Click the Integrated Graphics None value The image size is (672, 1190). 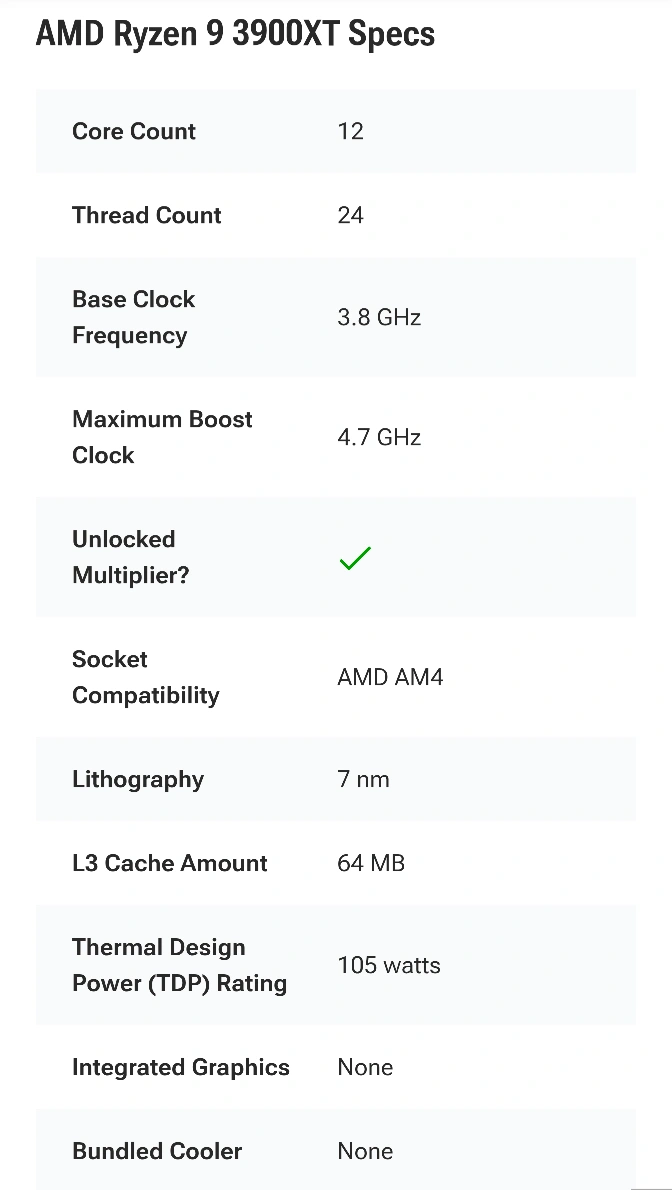click(x=365, y=1068)
